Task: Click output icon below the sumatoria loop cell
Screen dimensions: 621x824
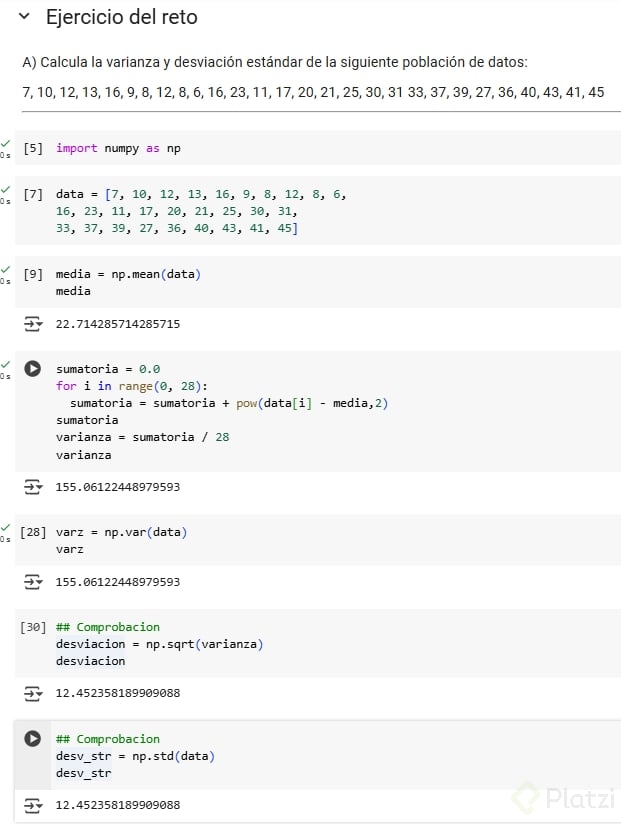Action: coord(33,487)
